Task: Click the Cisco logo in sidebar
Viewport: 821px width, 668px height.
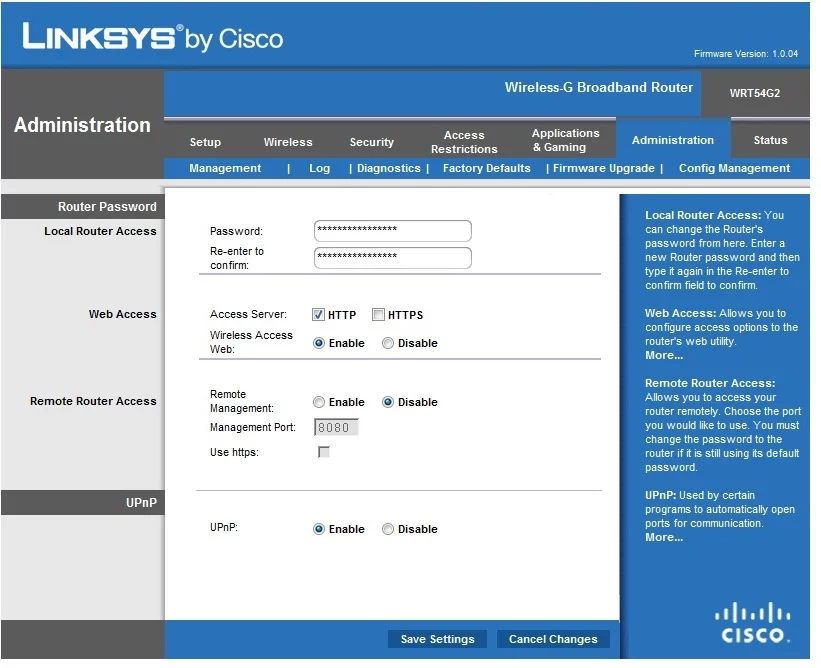Action: [x=753, y=622]
